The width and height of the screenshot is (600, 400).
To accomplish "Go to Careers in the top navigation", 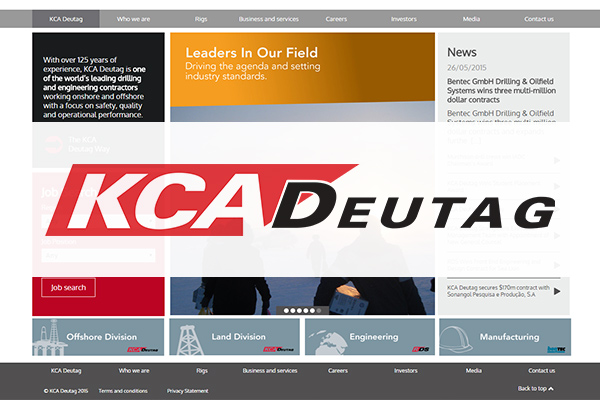I will (x=336, y=19).
